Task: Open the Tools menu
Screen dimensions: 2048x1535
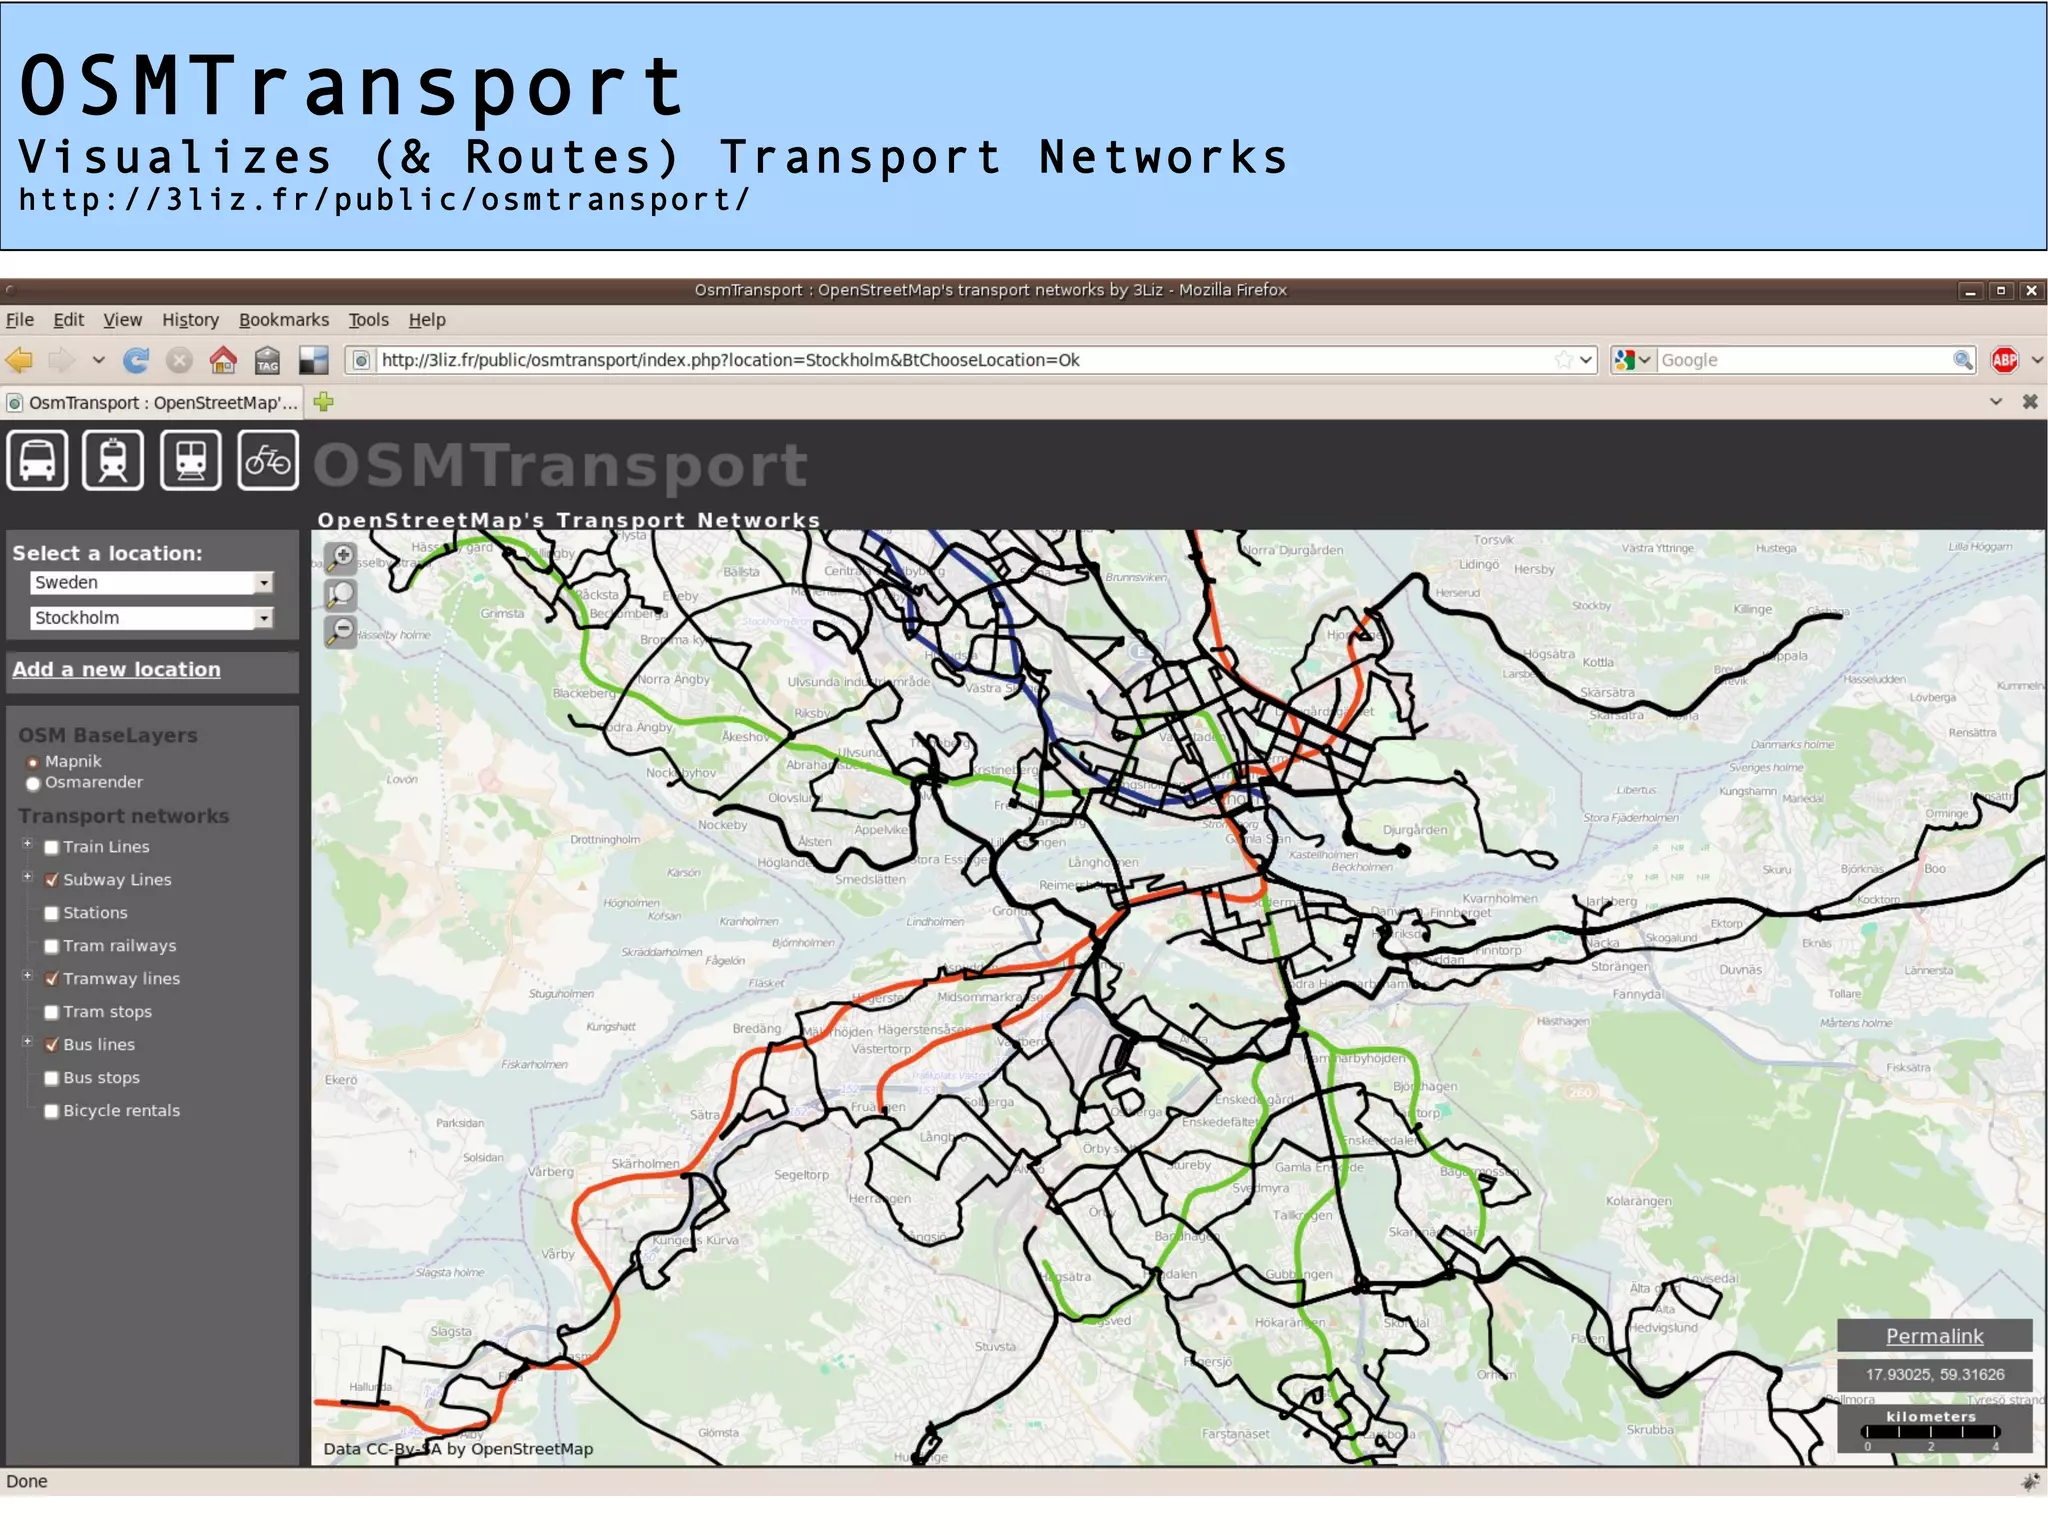Action: tap(368, 320)
